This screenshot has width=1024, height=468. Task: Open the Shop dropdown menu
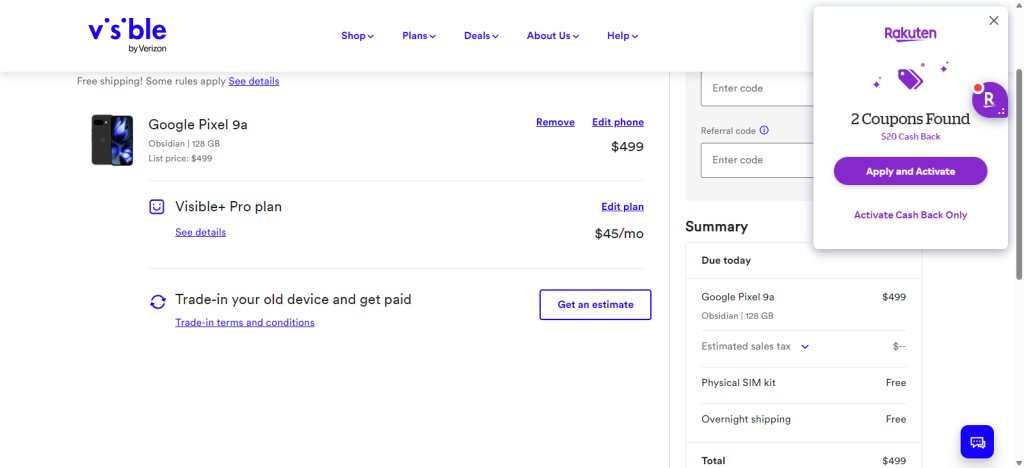click(357, 36)
